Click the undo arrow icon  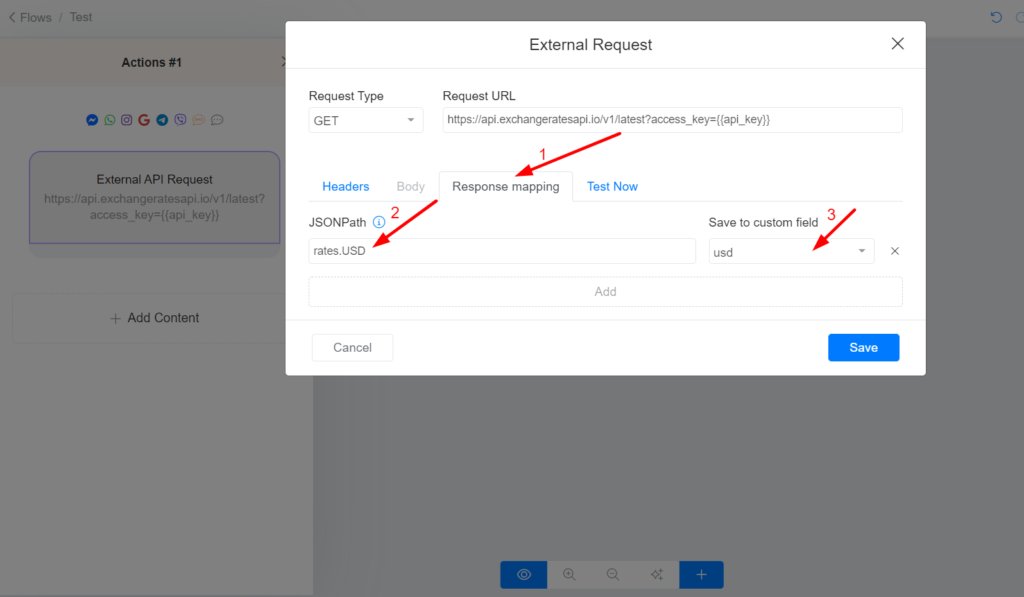996,17
